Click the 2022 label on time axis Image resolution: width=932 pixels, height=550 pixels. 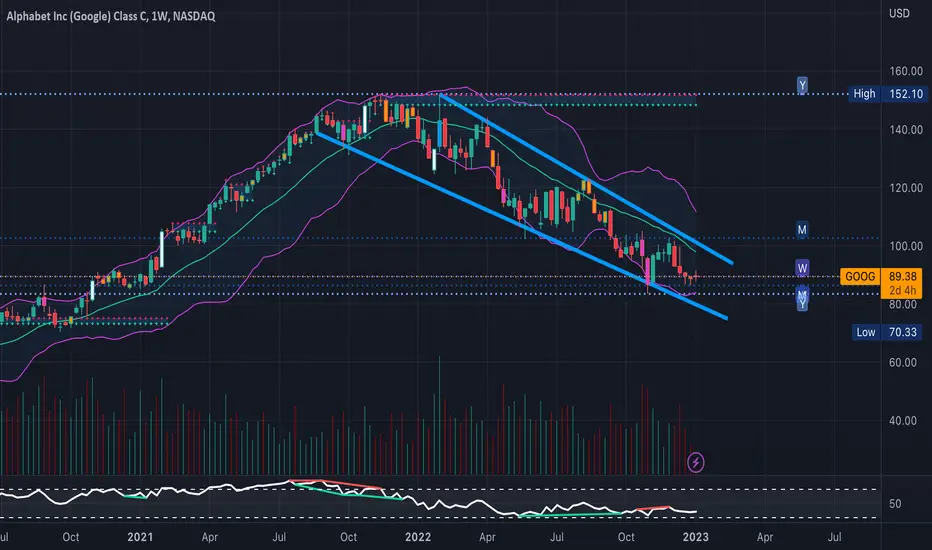pyautogui.click(x=418, y=537)
